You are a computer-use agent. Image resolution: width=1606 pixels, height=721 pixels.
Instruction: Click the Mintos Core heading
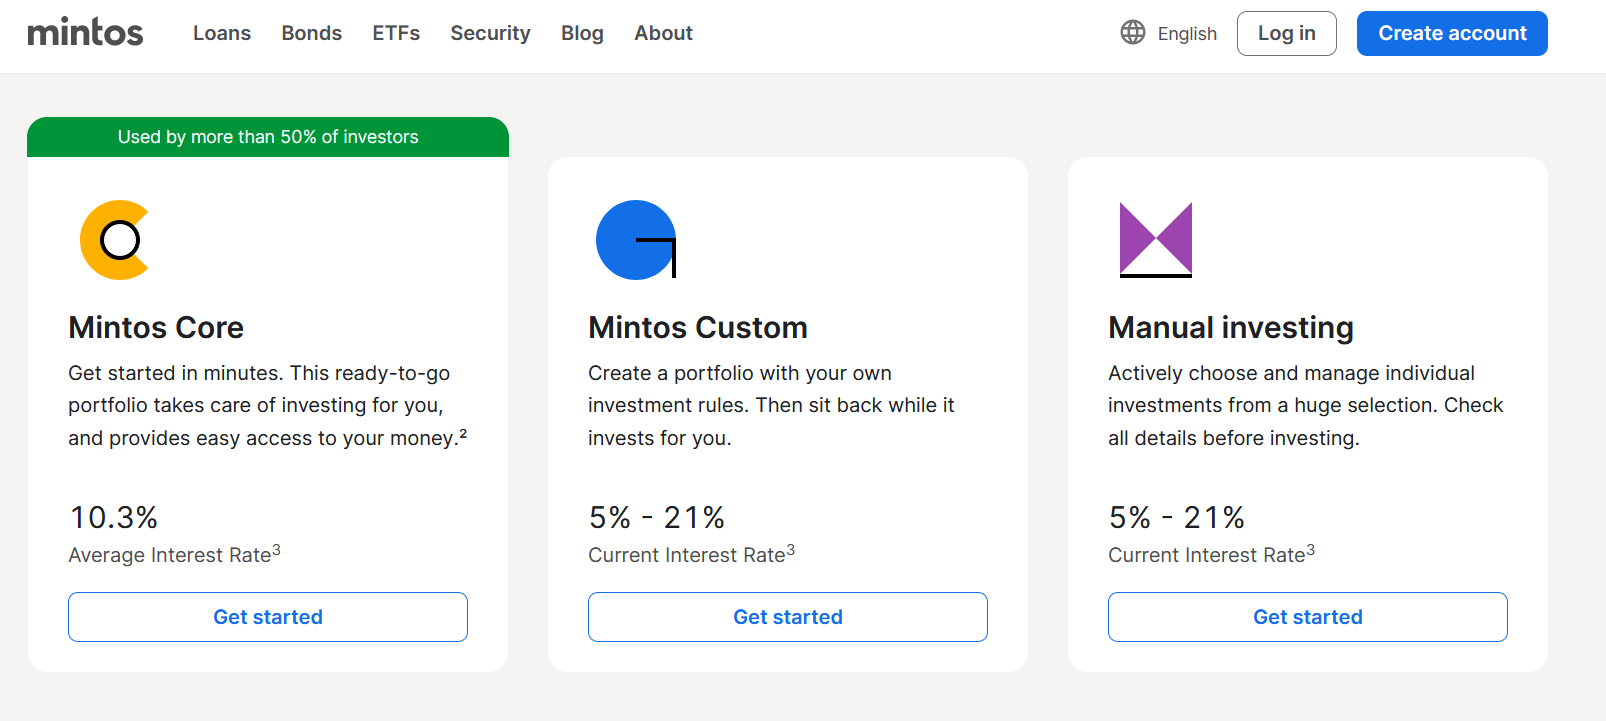click(156, 327)
